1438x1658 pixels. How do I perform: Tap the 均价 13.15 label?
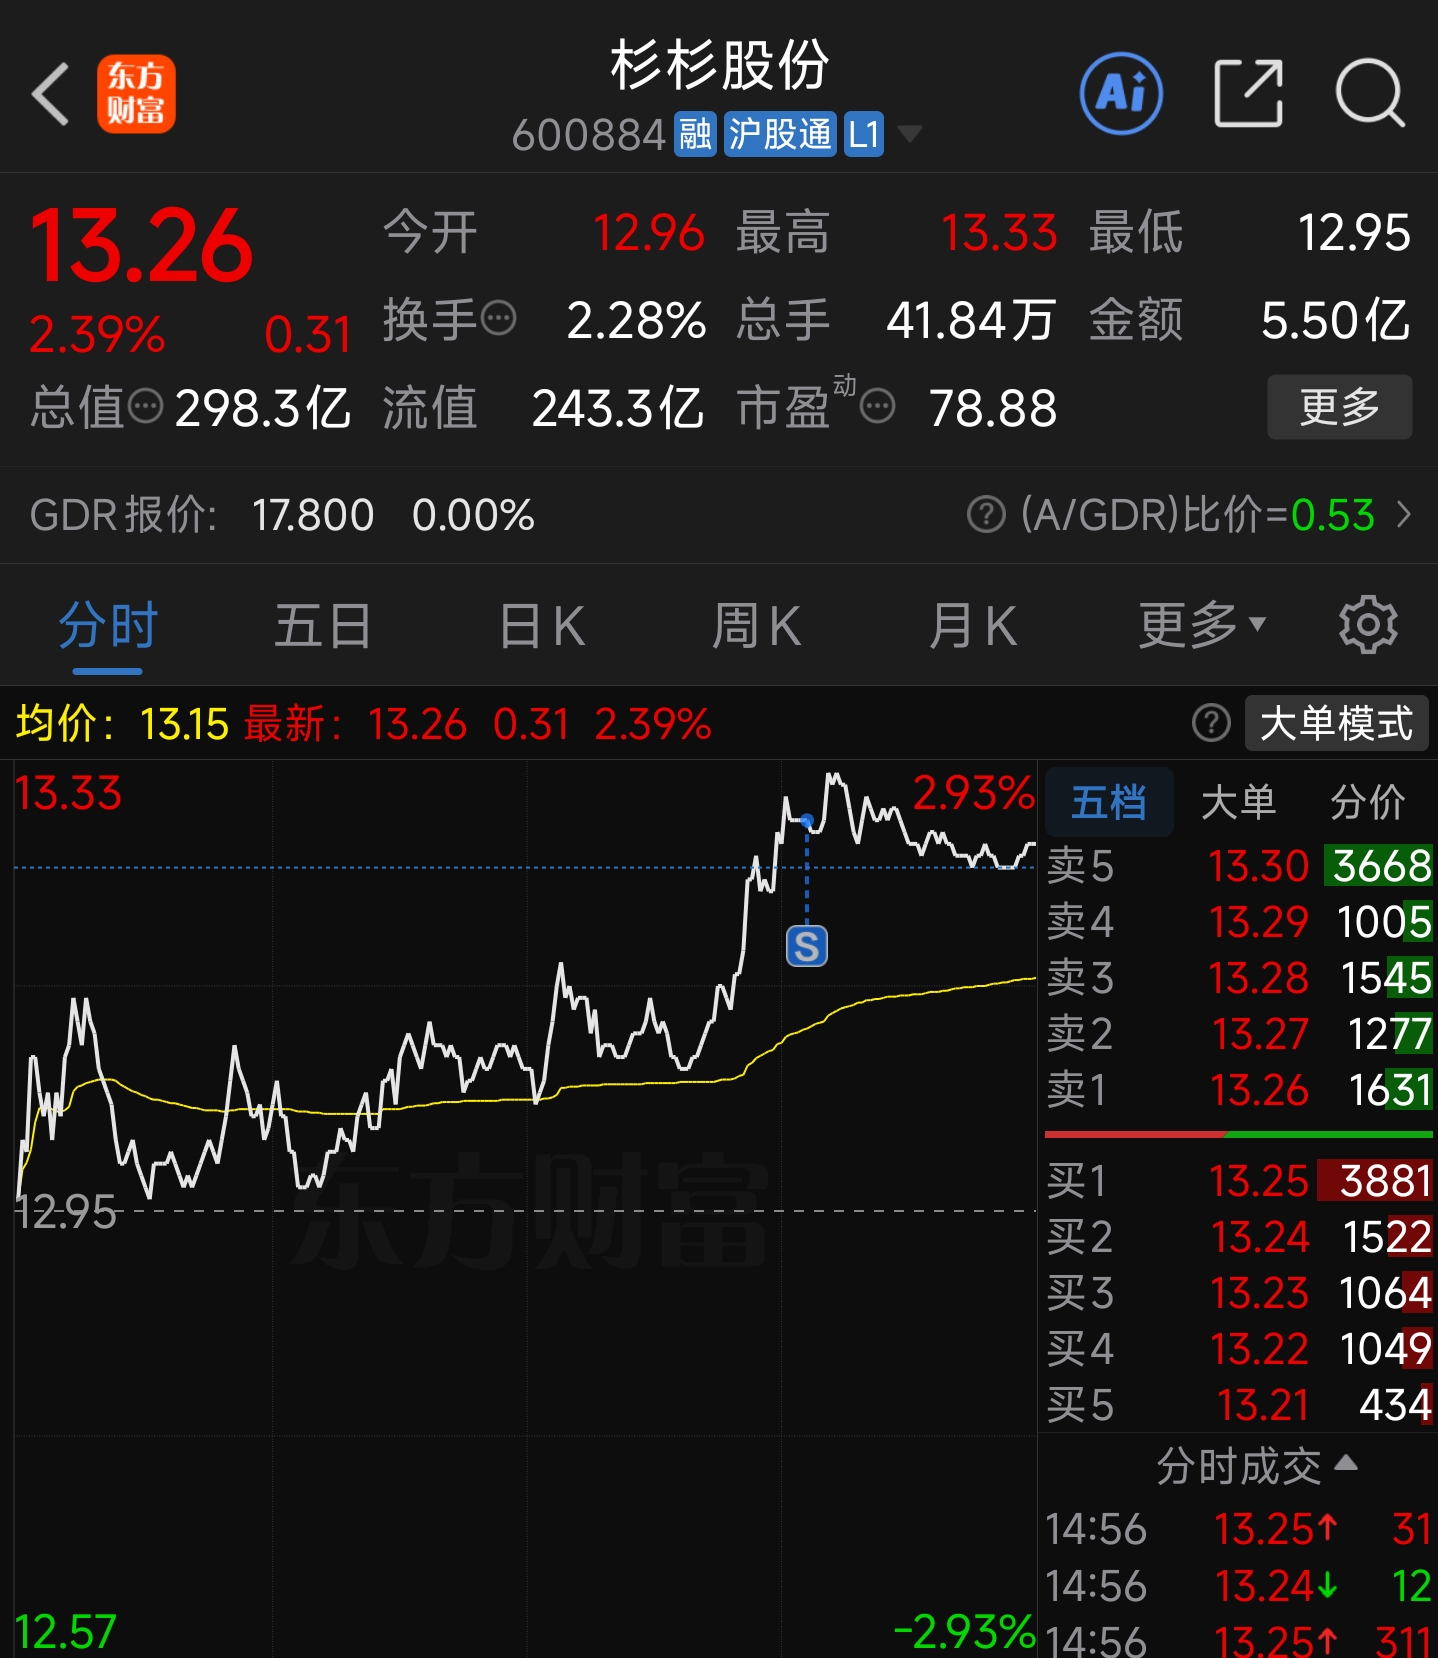[x=122, y=723]
